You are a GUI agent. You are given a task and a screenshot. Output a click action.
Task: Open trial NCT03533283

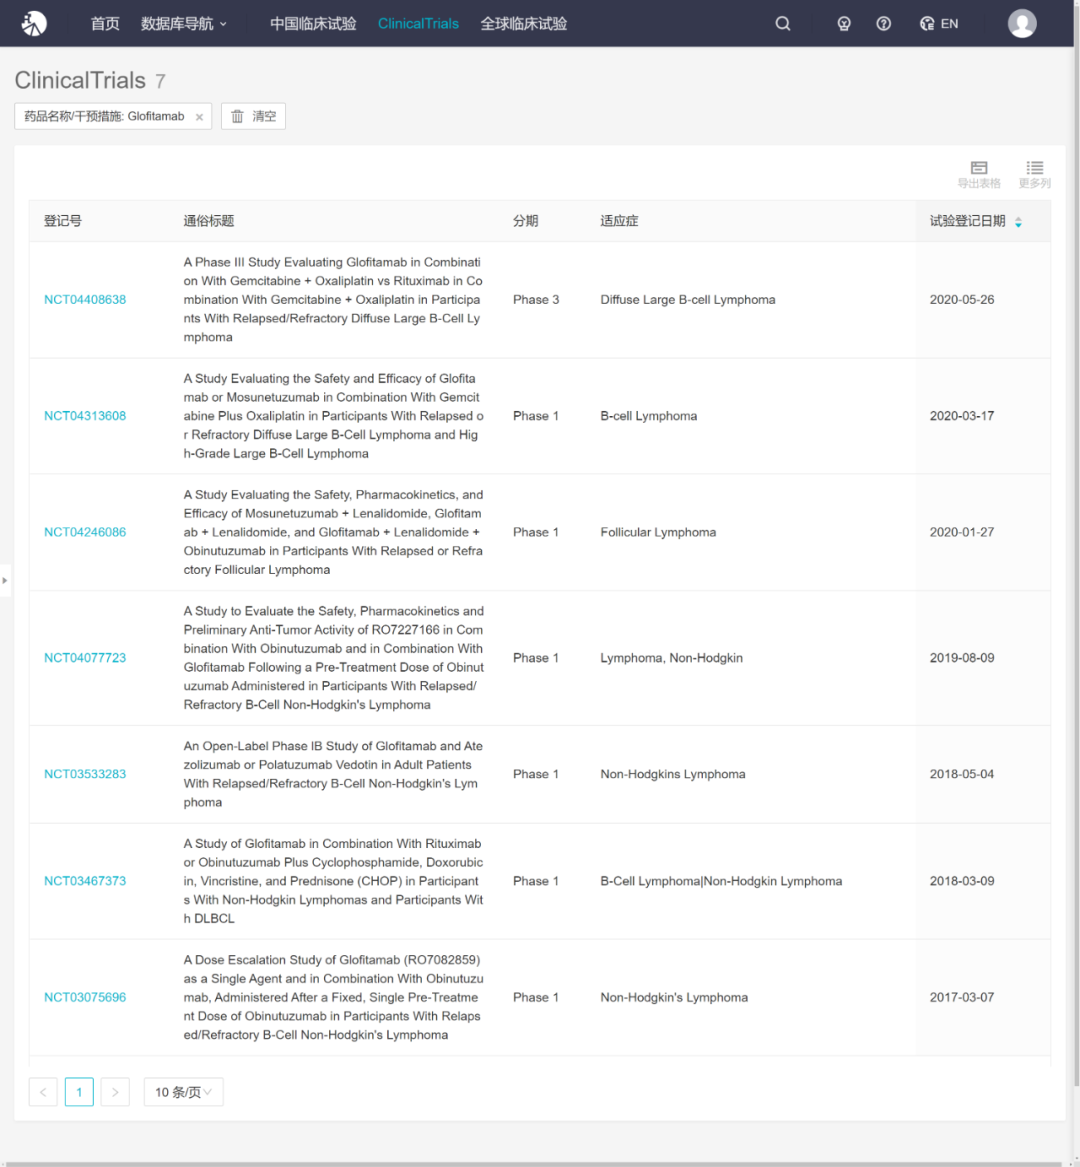tap(85, 774)
